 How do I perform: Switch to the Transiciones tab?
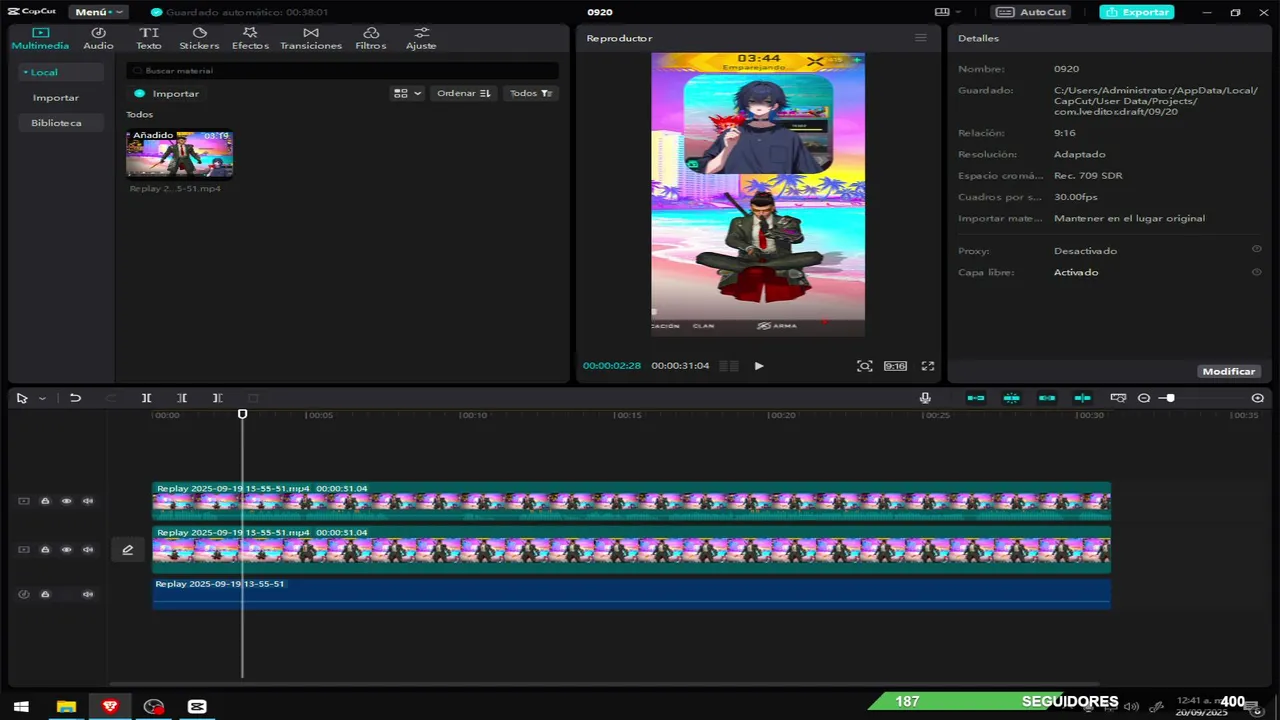[x=311, y=38]
